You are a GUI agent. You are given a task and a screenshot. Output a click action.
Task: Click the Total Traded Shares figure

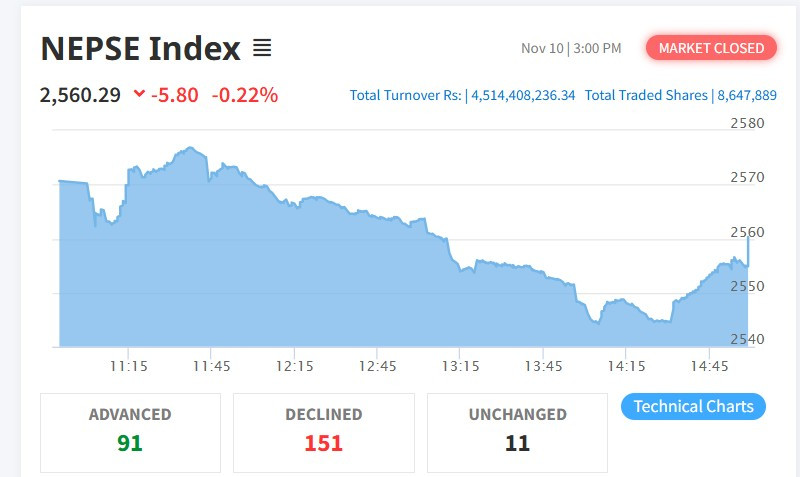(x=680, y=96)
